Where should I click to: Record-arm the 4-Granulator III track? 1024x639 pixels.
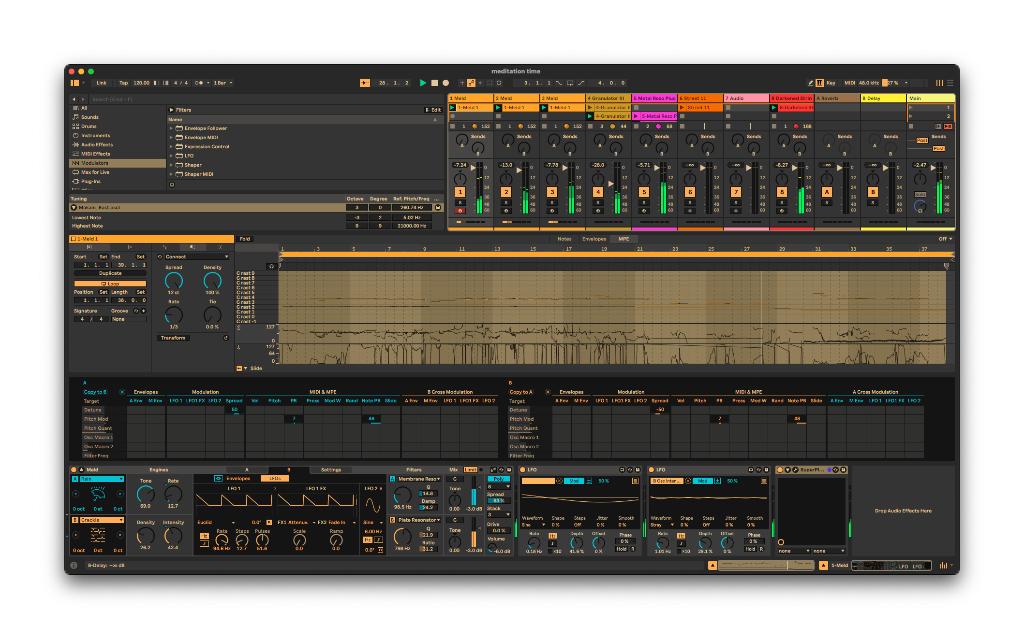click(x=598, y=210)
